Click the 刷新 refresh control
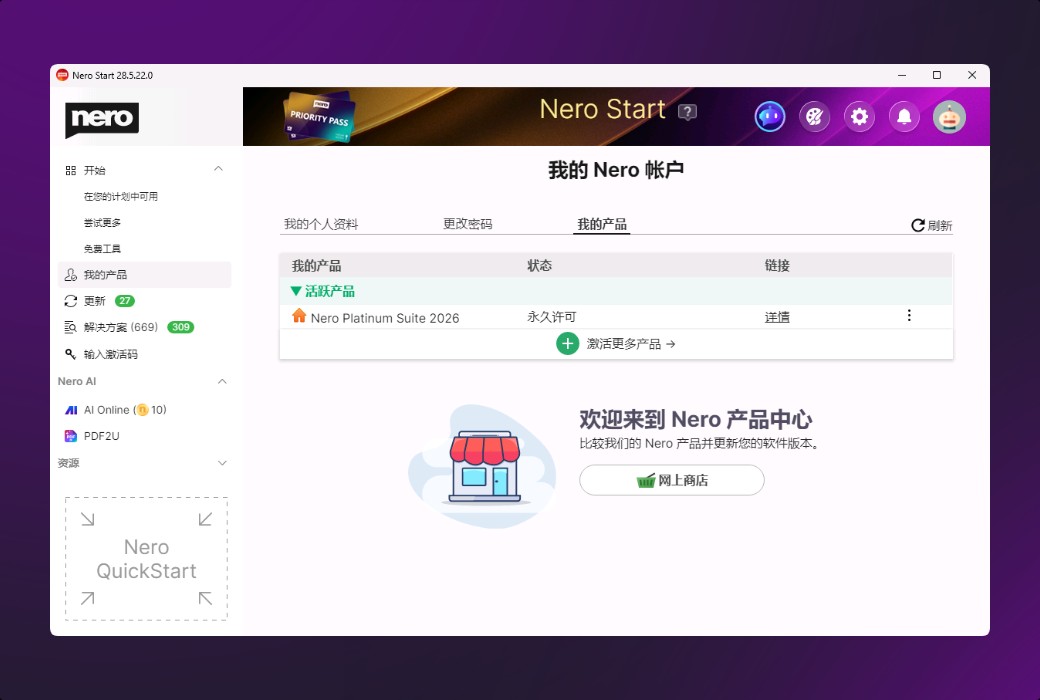Image resolution: width=1040 pixels, height=700 pixels. coord(931,225)
